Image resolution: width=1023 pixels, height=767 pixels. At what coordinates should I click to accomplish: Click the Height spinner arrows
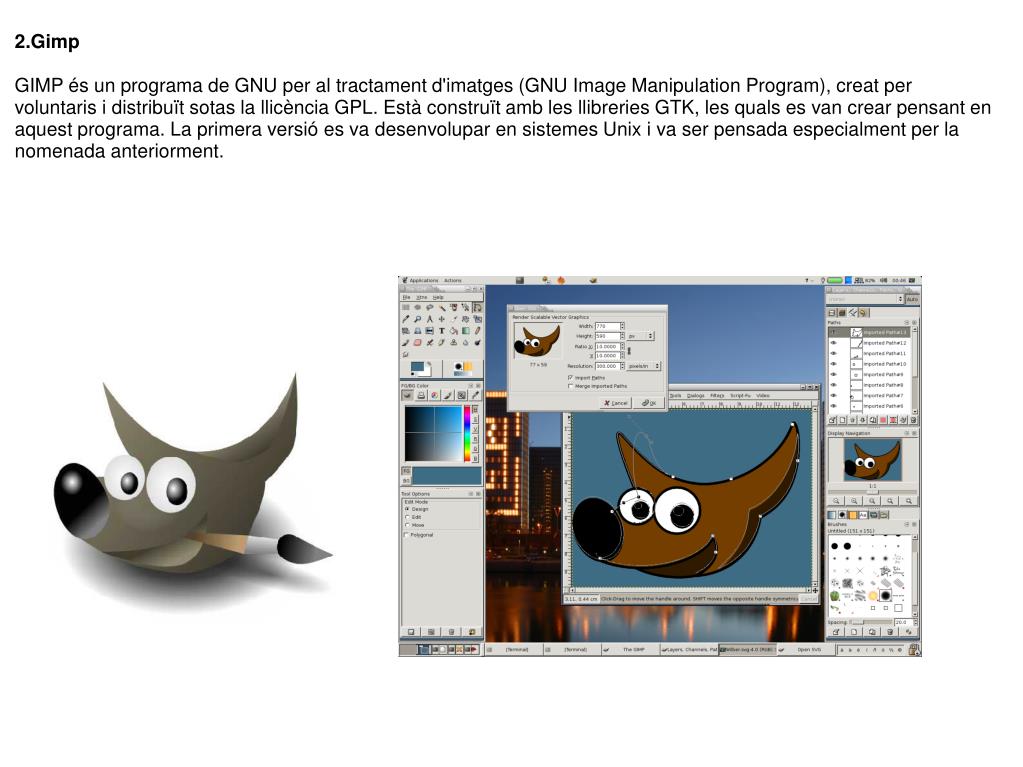pos(622,336)
